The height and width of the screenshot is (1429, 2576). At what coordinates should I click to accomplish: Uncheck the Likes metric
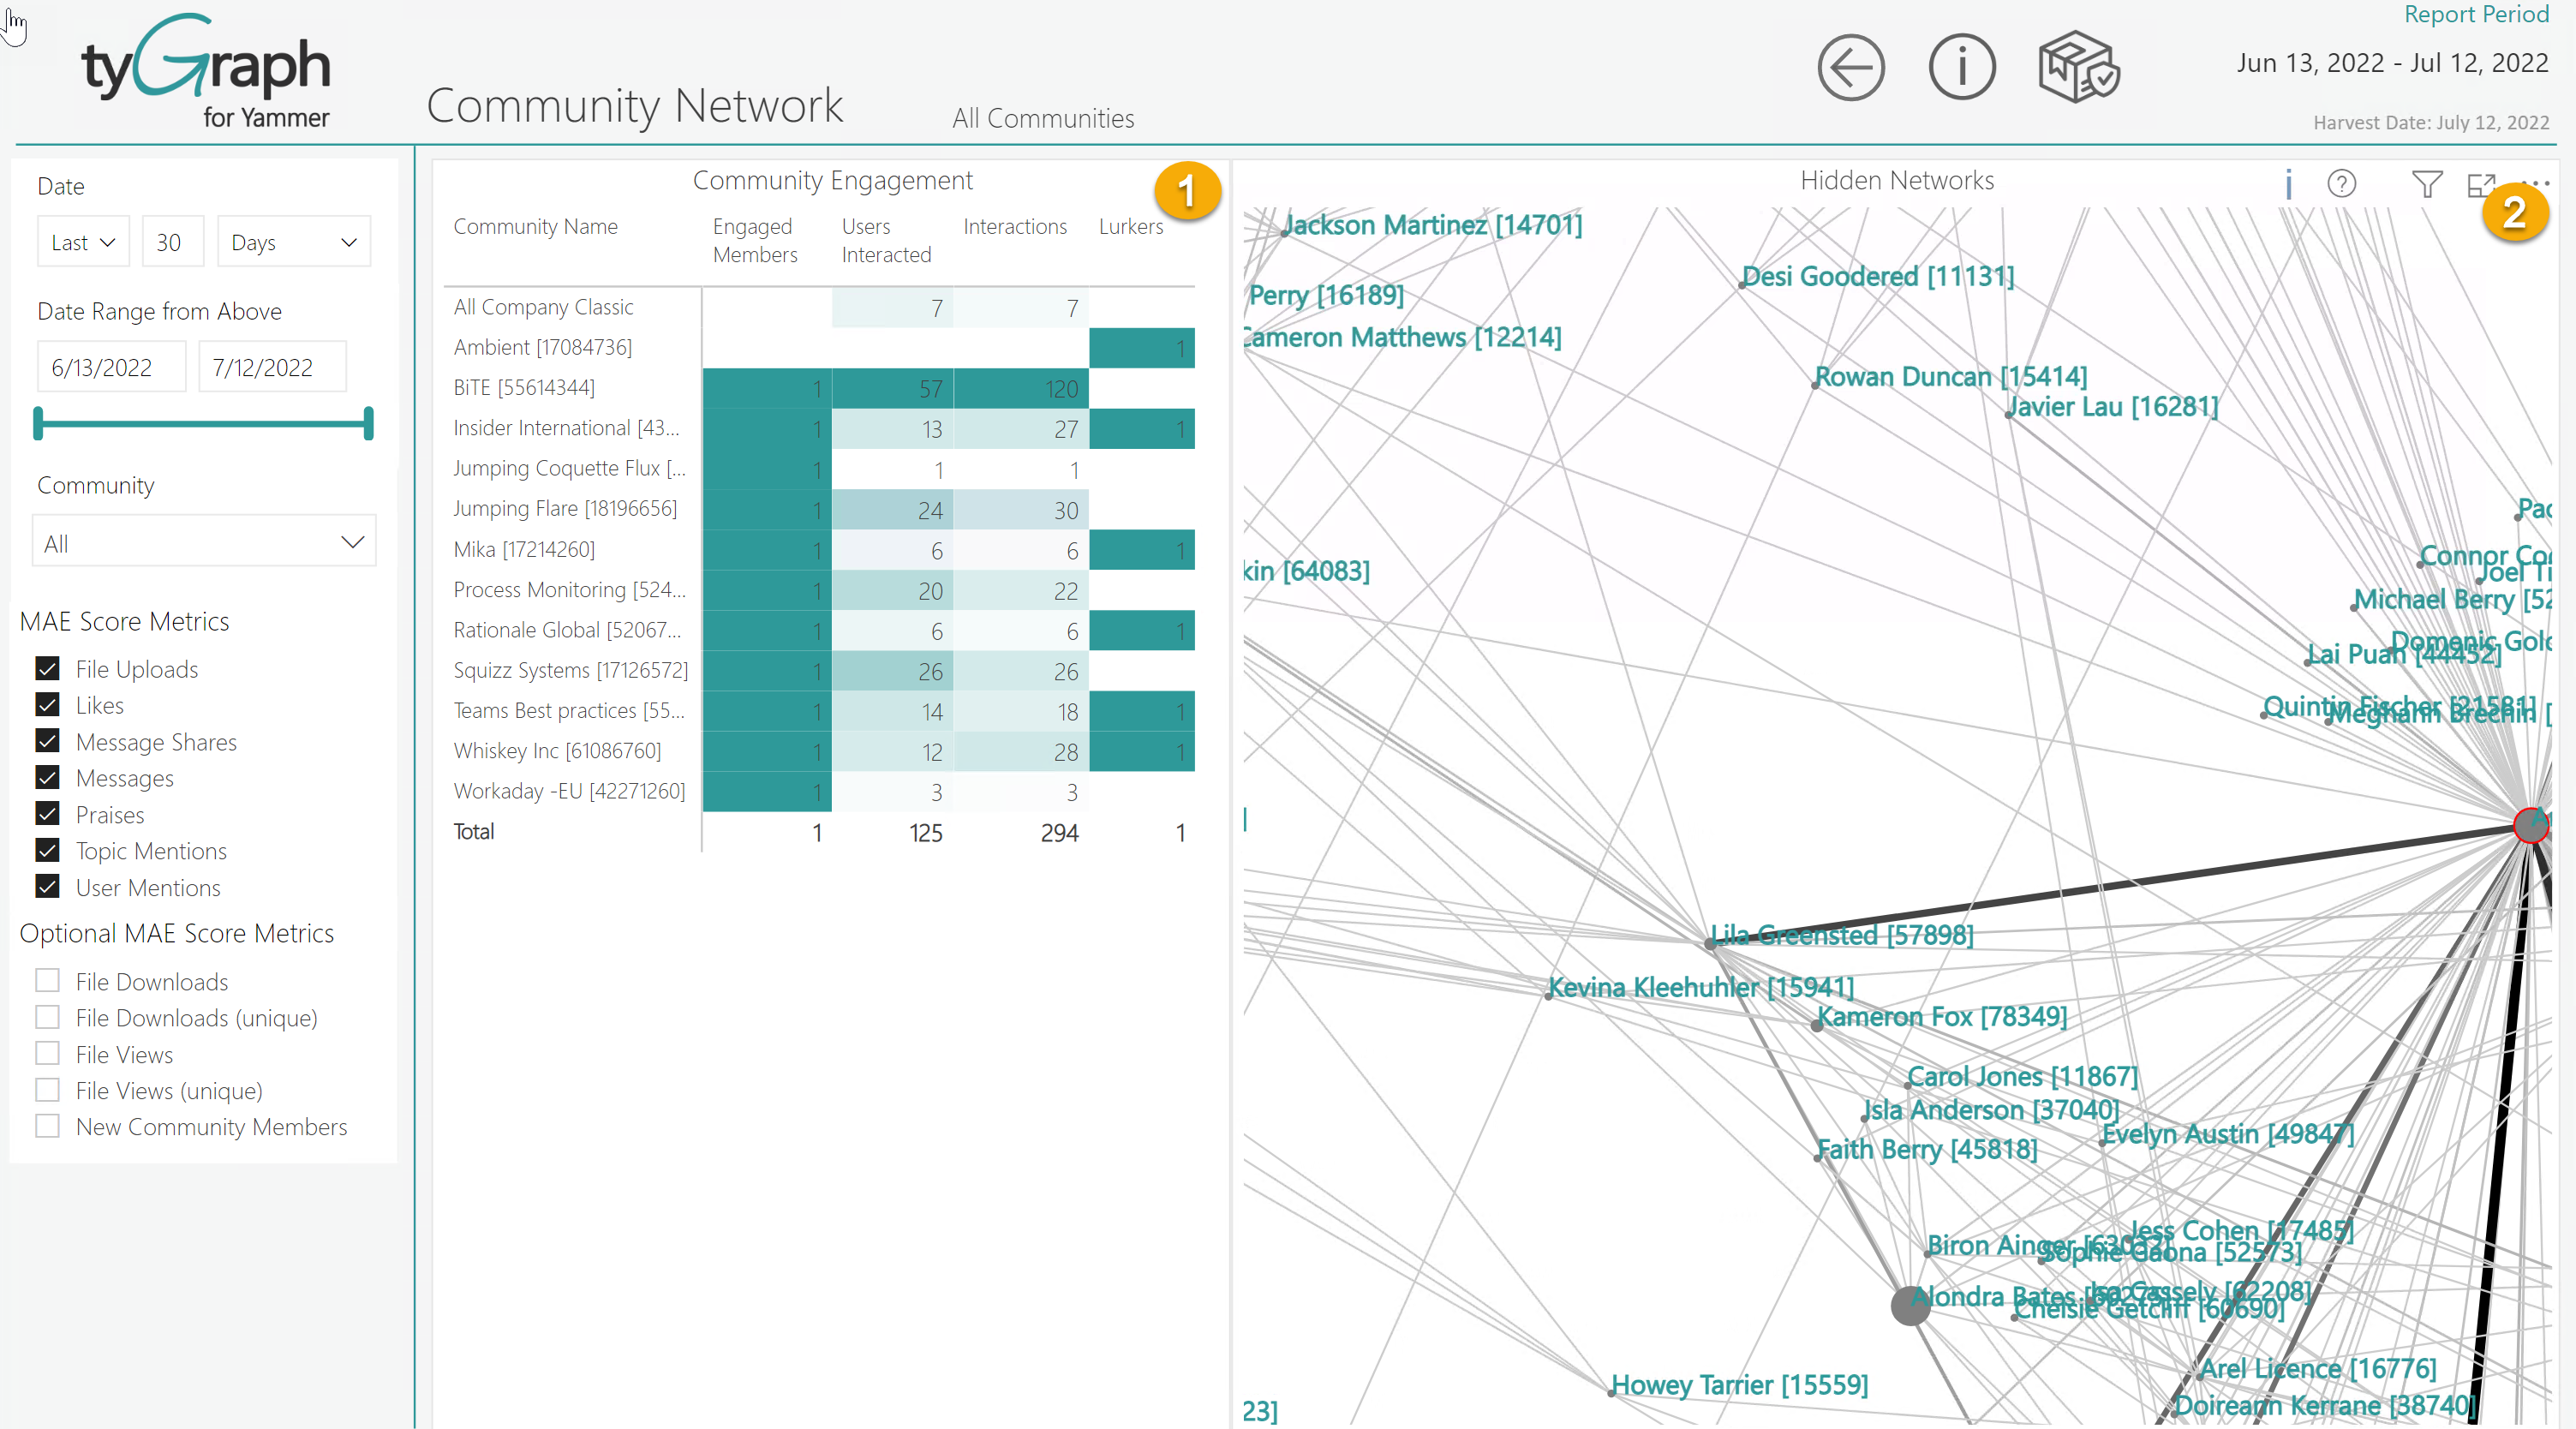point(47,704)
